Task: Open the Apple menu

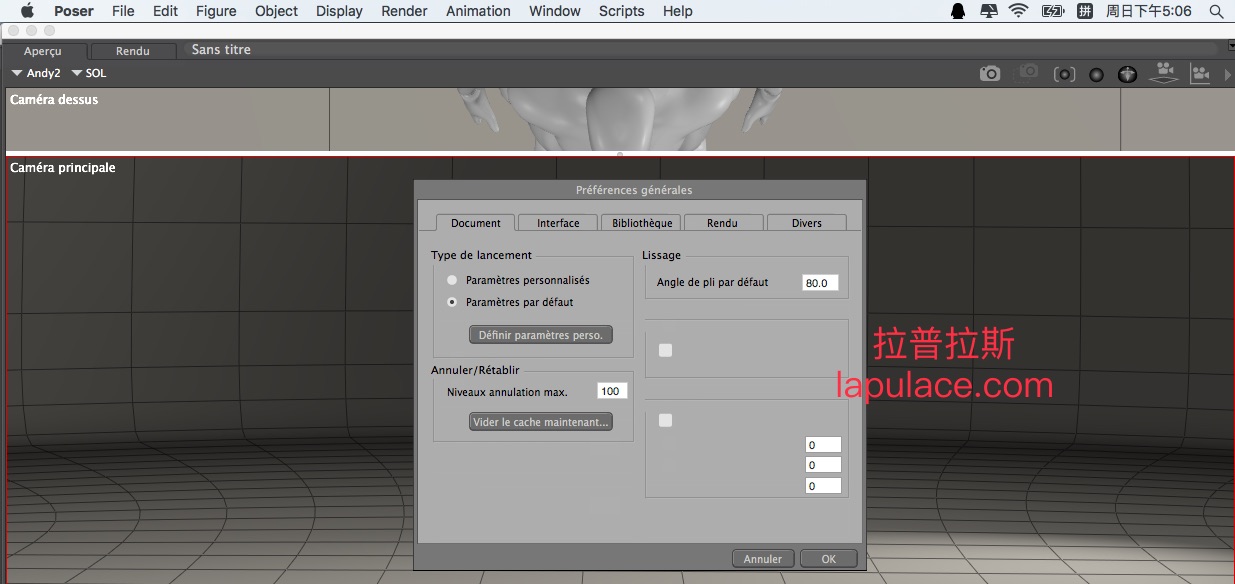Action: point(27,11)
